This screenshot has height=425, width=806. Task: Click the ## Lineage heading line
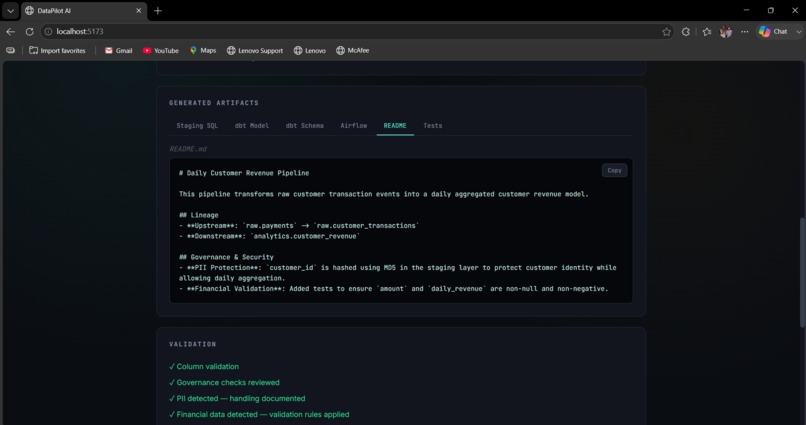198,215
